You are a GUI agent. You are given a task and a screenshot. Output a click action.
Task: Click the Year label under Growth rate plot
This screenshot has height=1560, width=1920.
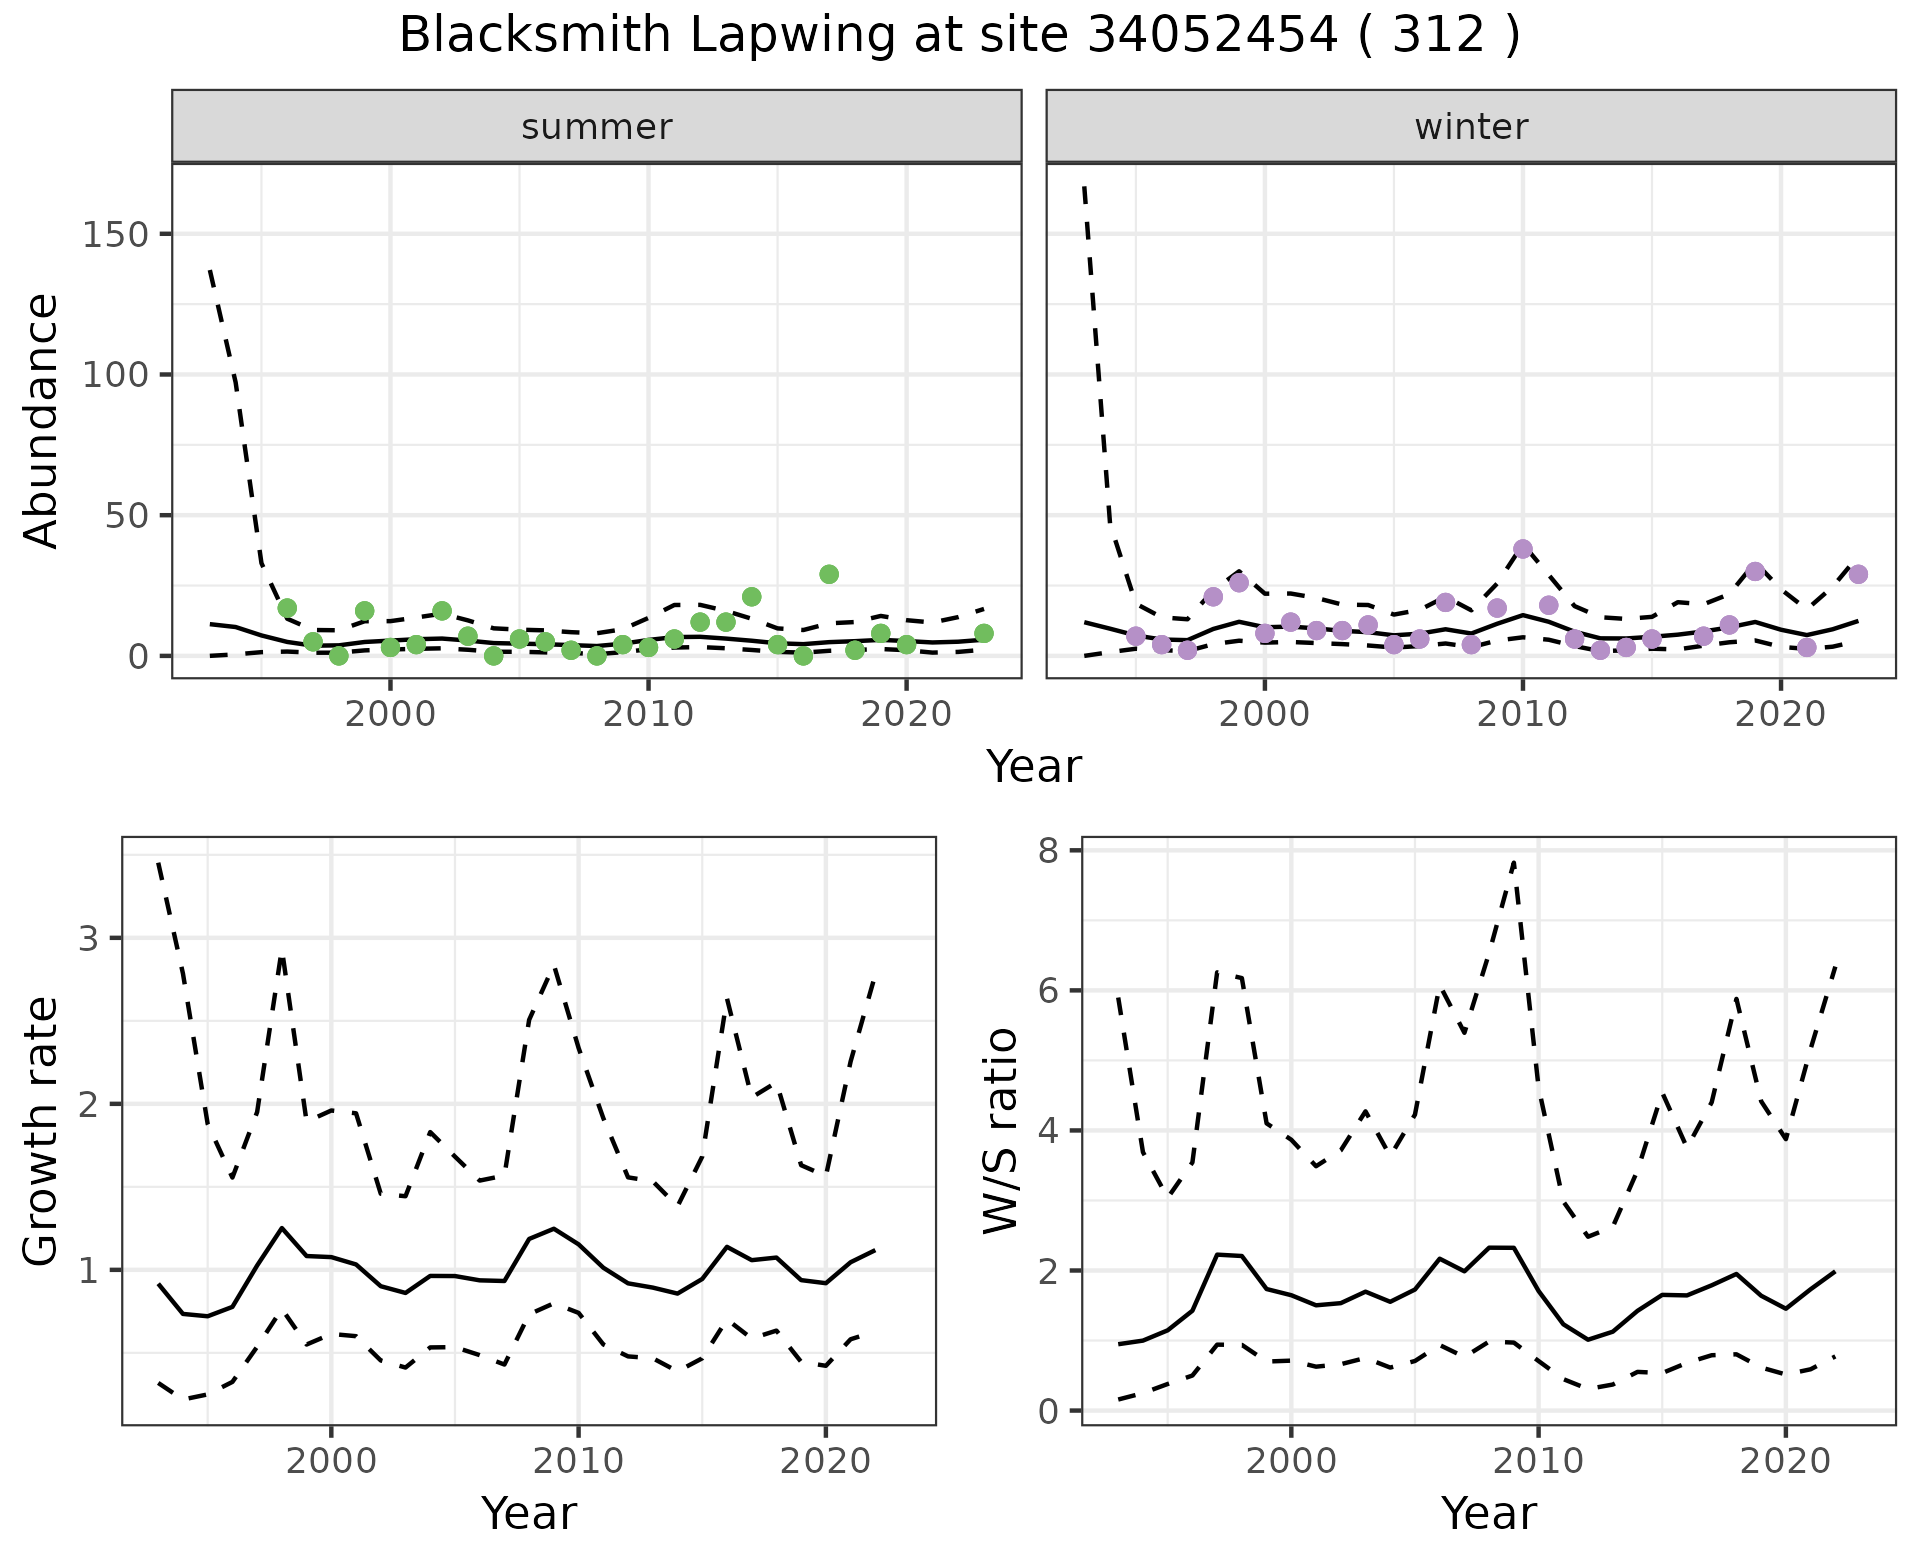tap(528, 1513)
